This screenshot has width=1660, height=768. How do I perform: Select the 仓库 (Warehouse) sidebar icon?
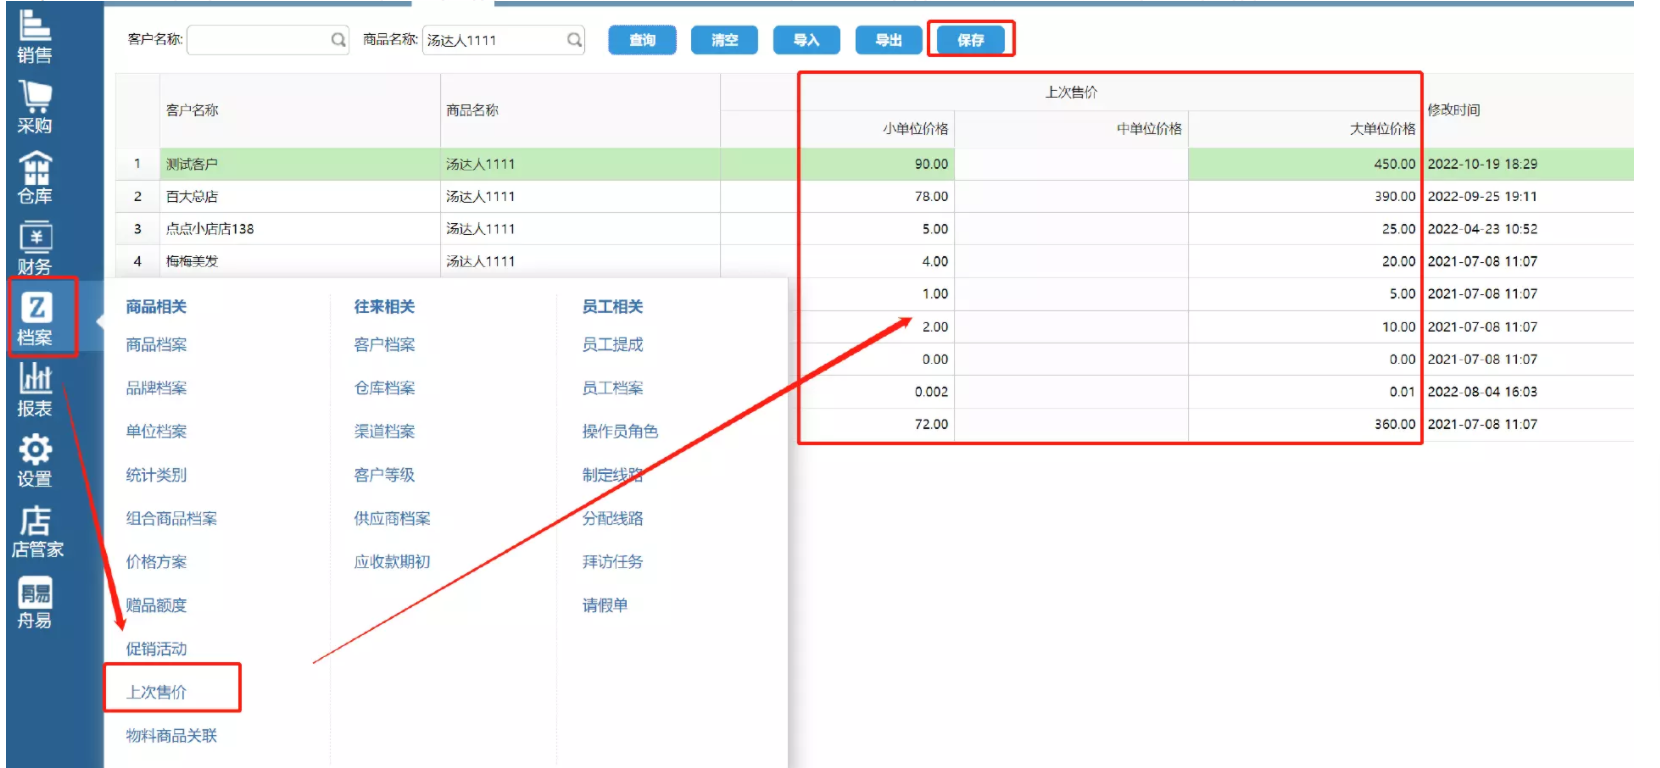(x=35, y=177)
